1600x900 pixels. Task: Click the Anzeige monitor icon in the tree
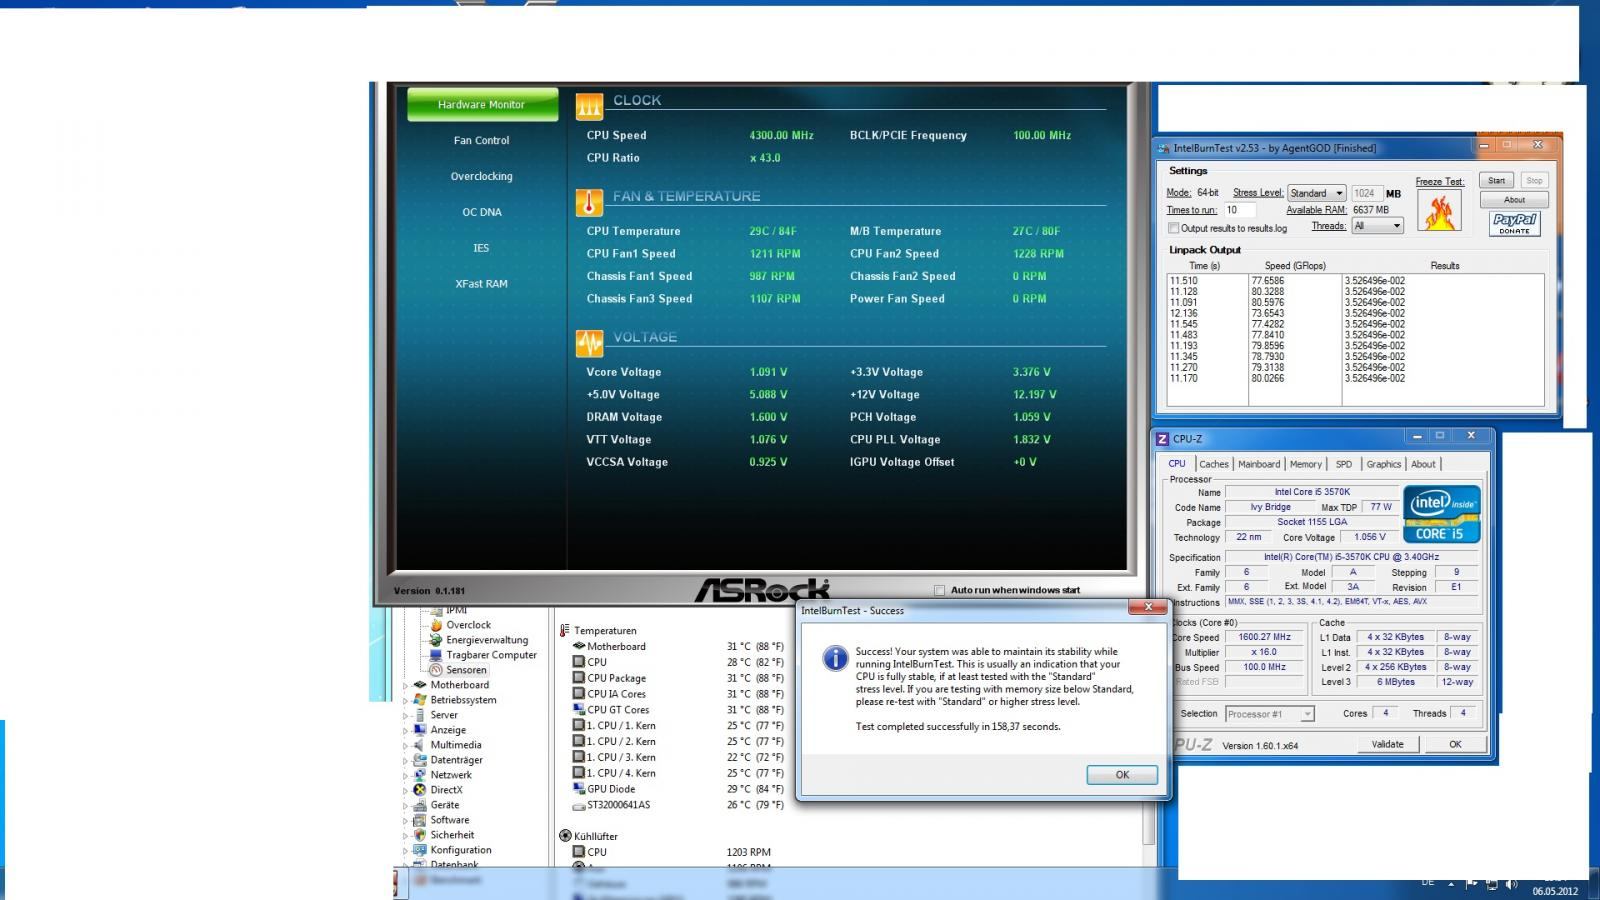420,730
